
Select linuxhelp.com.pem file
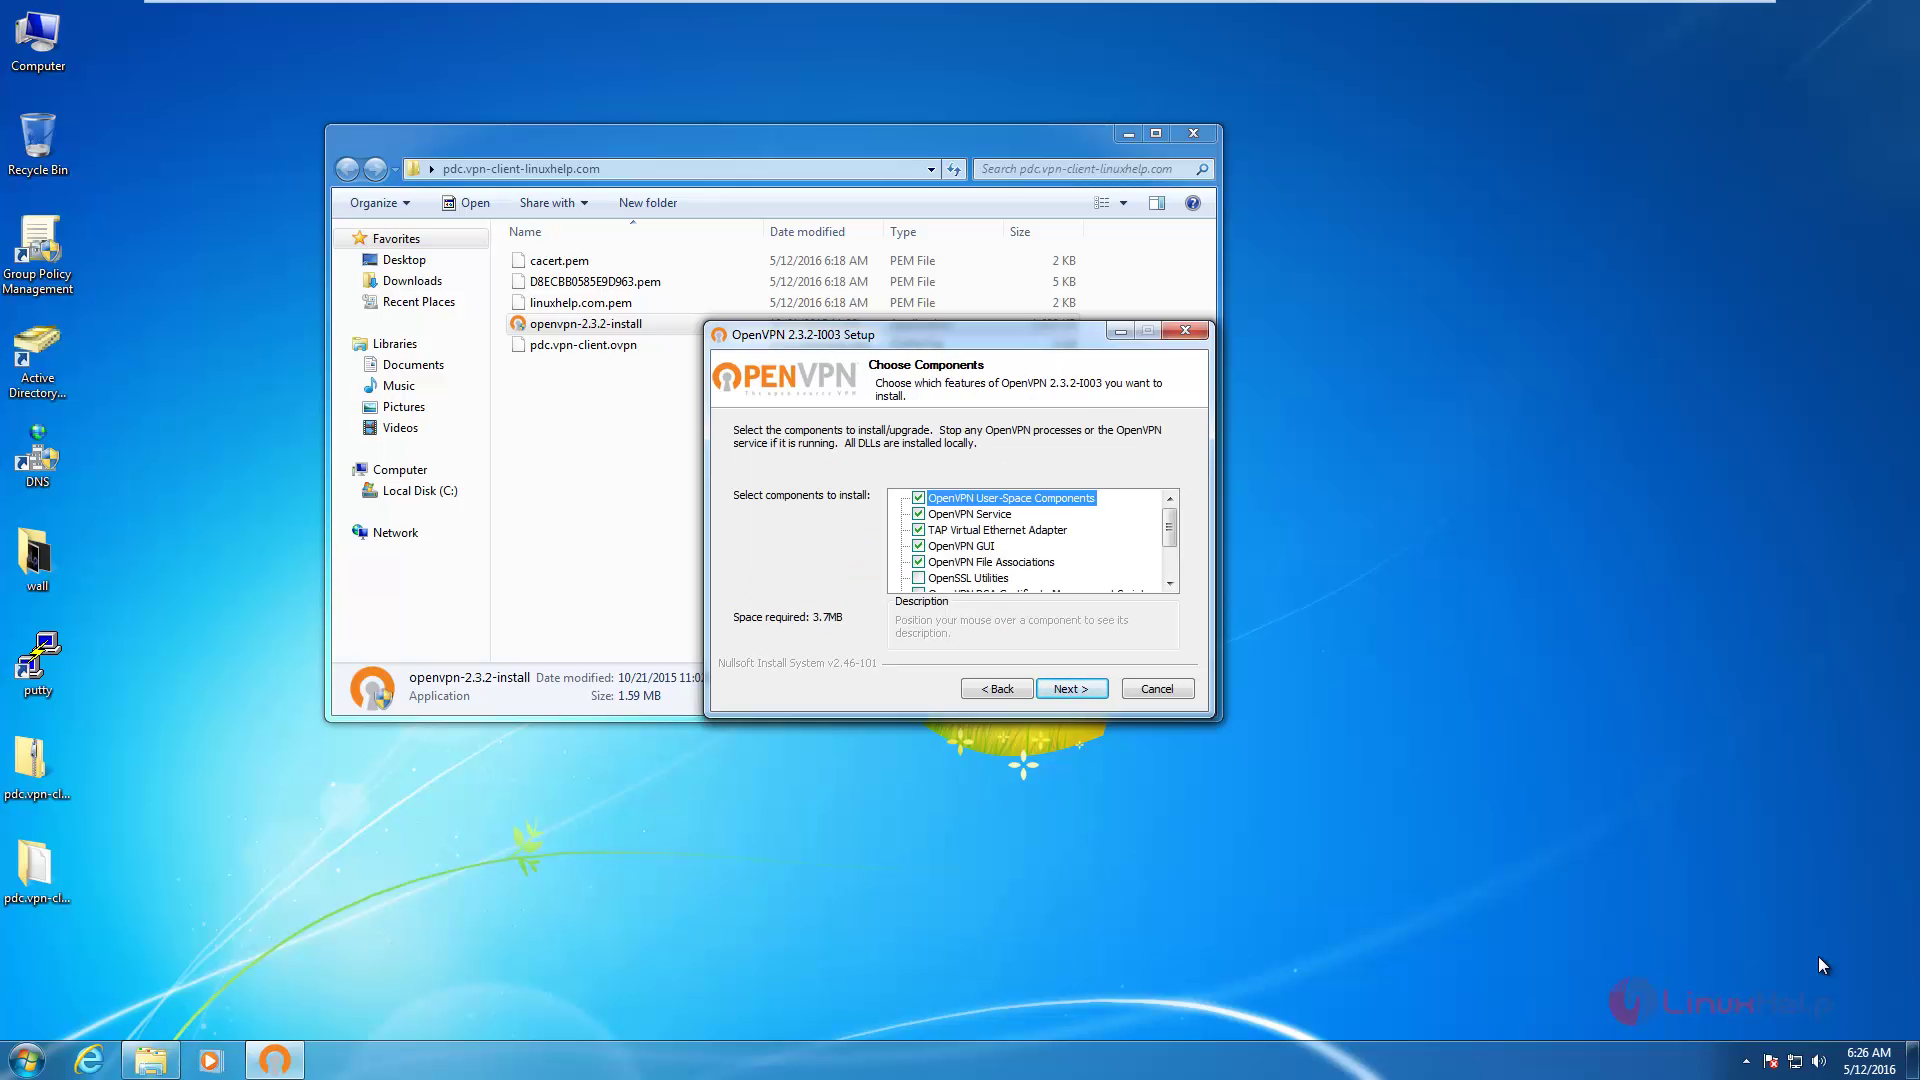click(x=580, y=303)
